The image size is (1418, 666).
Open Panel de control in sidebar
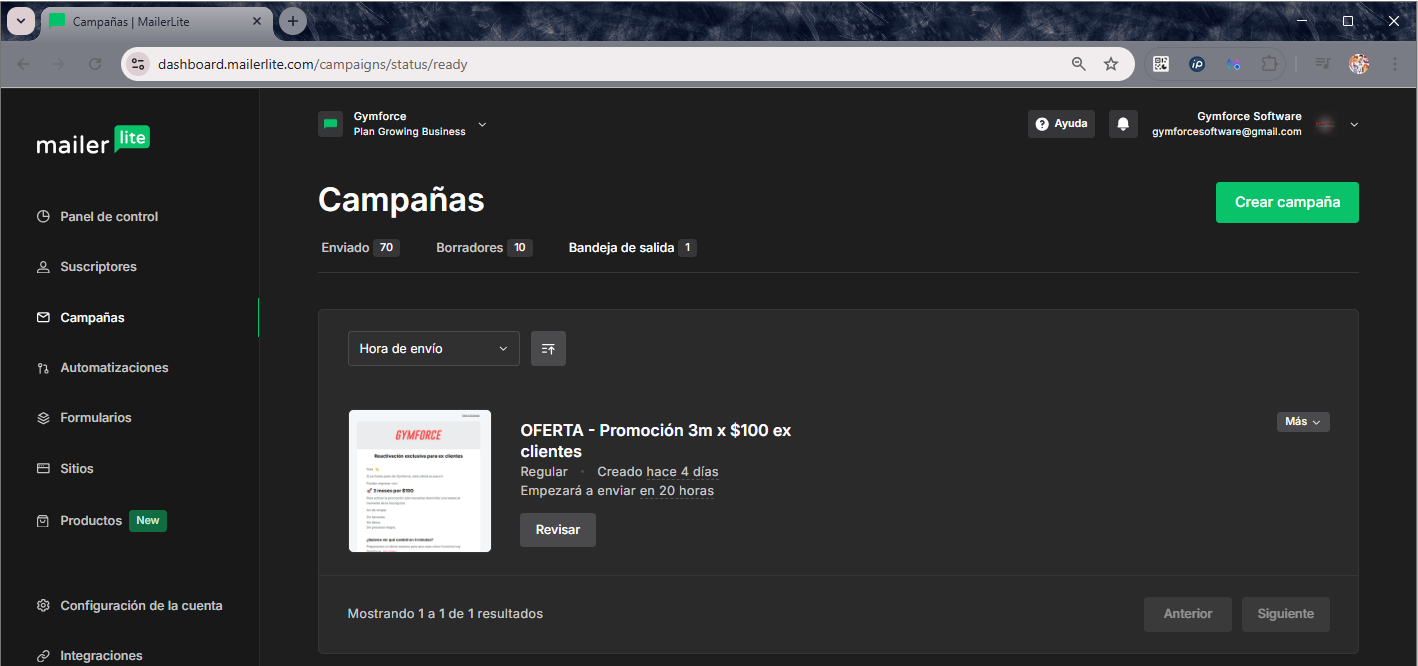coord(109,217)
